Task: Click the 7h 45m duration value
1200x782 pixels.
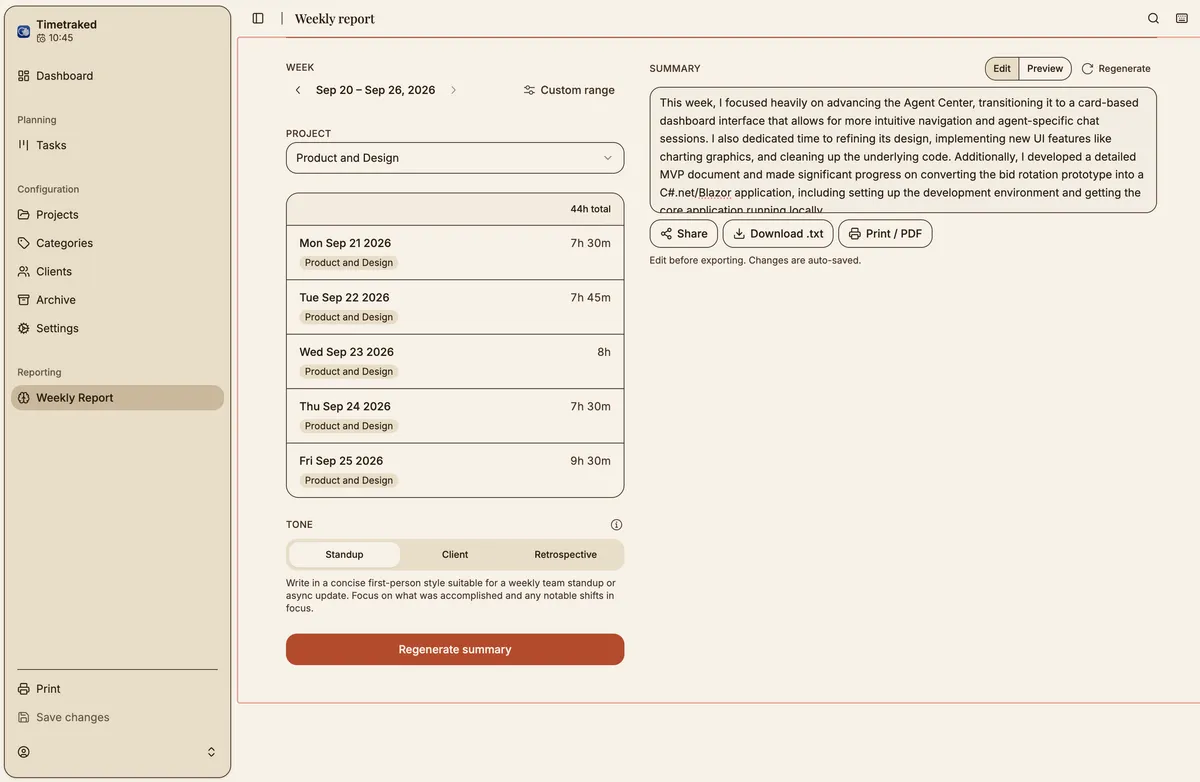Action: coord(590,298)
